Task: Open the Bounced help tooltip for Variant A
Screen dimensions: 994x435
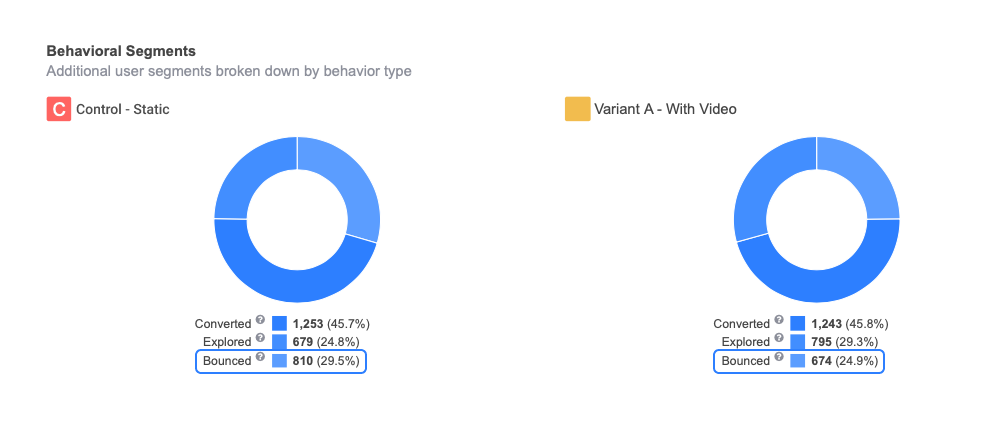Action: click(779, 357)
